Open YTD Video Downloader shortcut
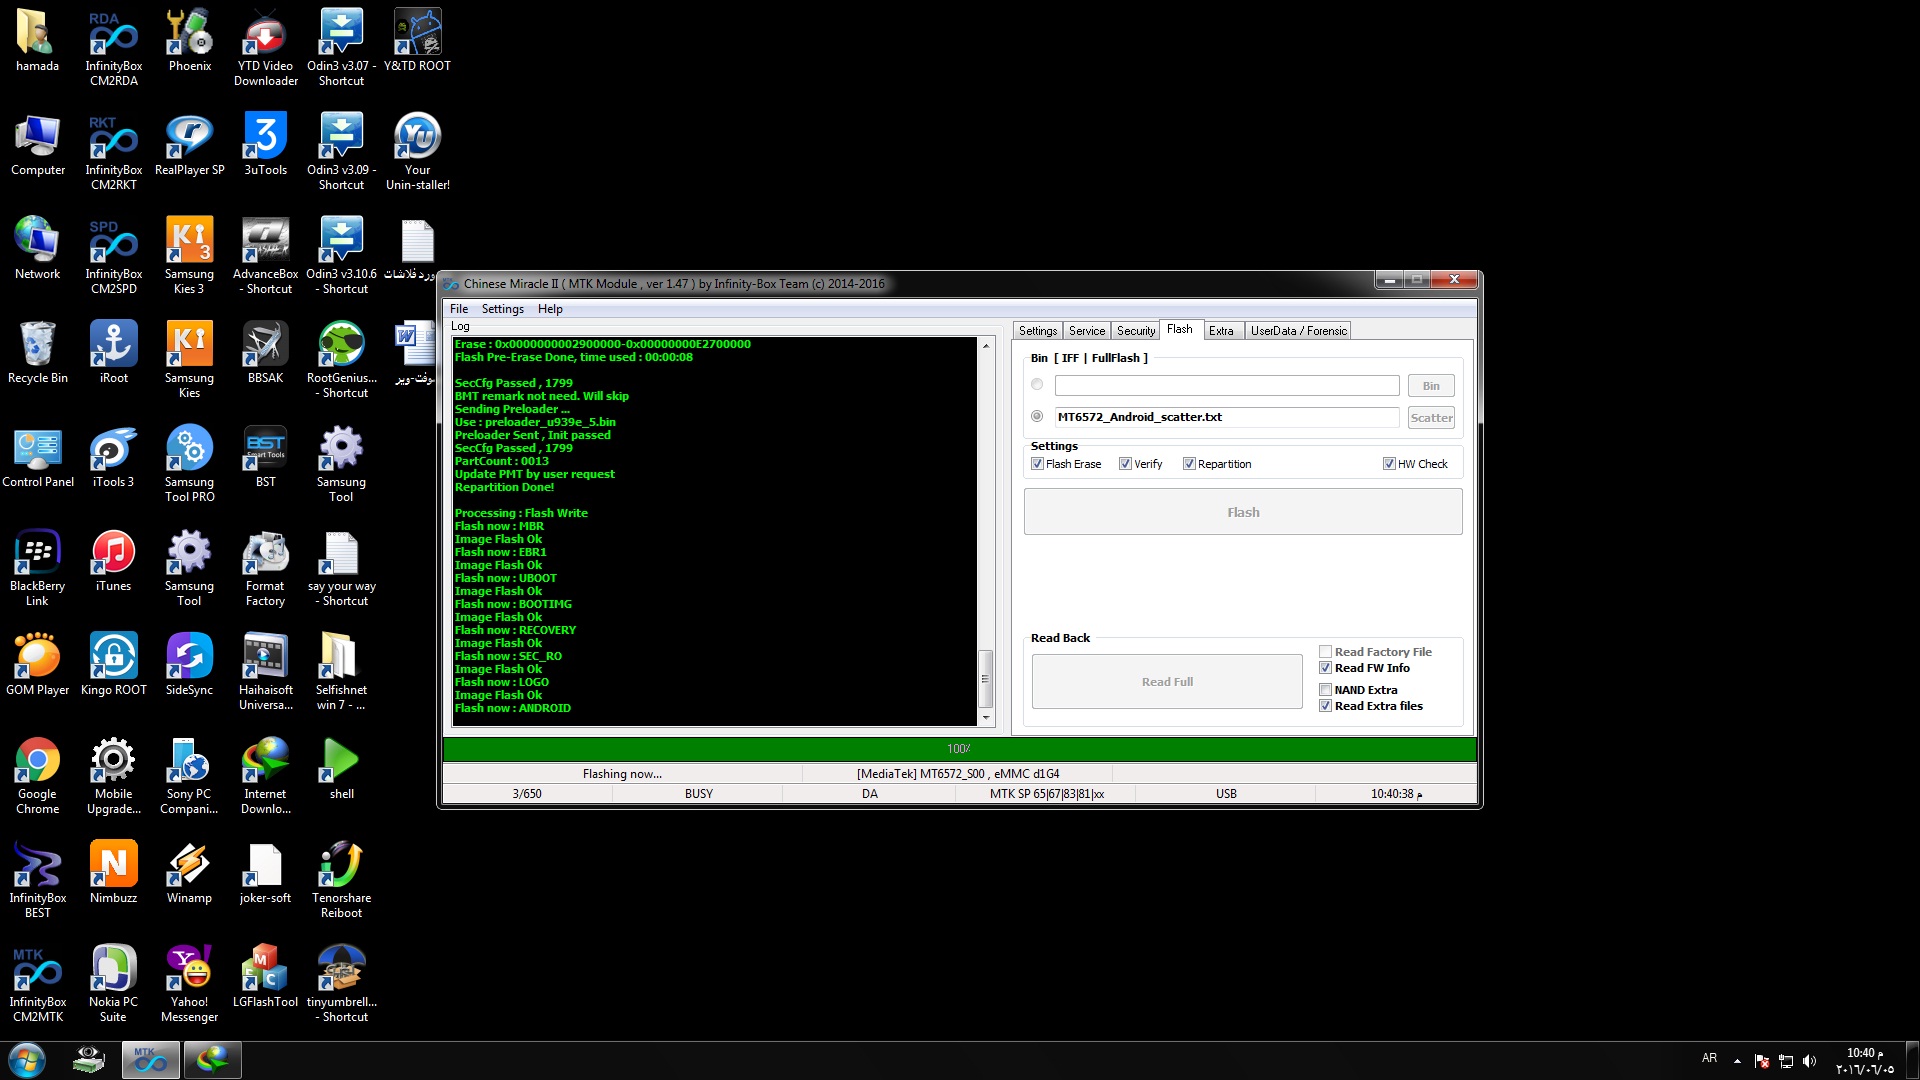 pyautogui.click(x=265, y=48)
